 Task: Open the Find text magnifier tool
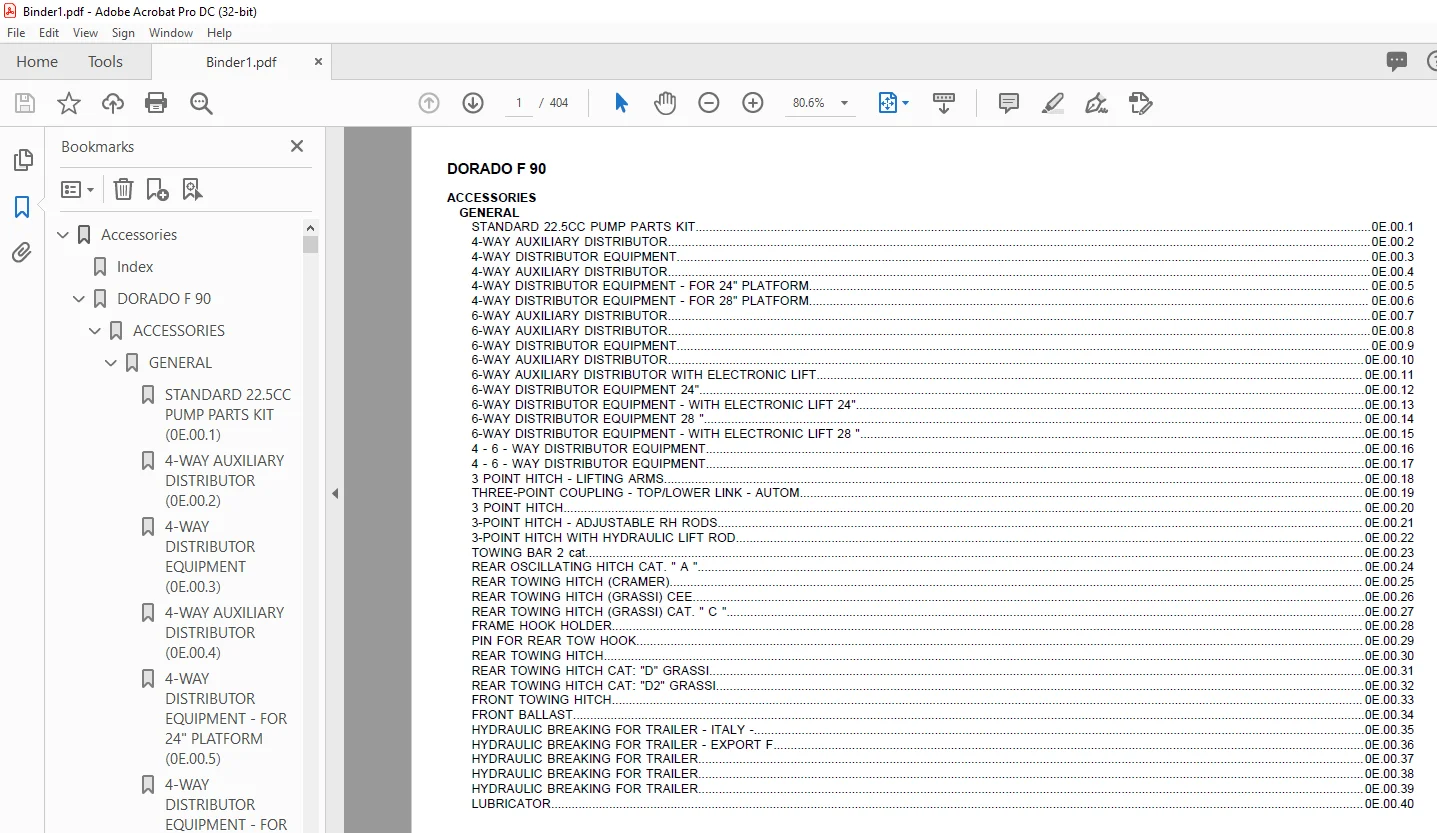point(201,103)
